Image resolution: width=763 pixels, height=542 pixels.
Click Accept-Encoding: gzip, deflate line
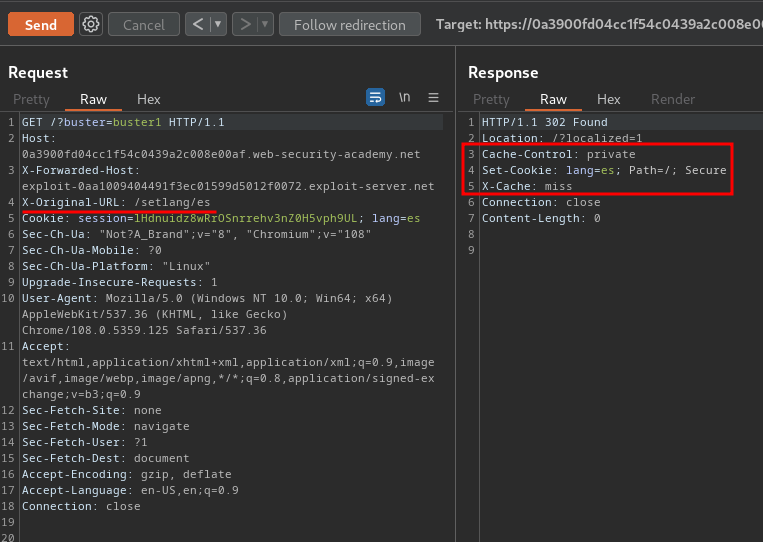pyautogui.click(x=127, y=474)
